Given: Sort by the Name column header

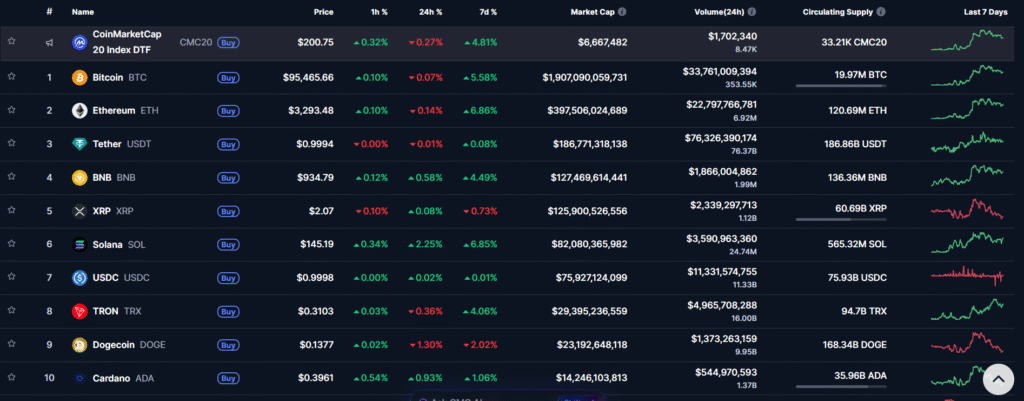Looking at the screenshot, I should [83, 12].
